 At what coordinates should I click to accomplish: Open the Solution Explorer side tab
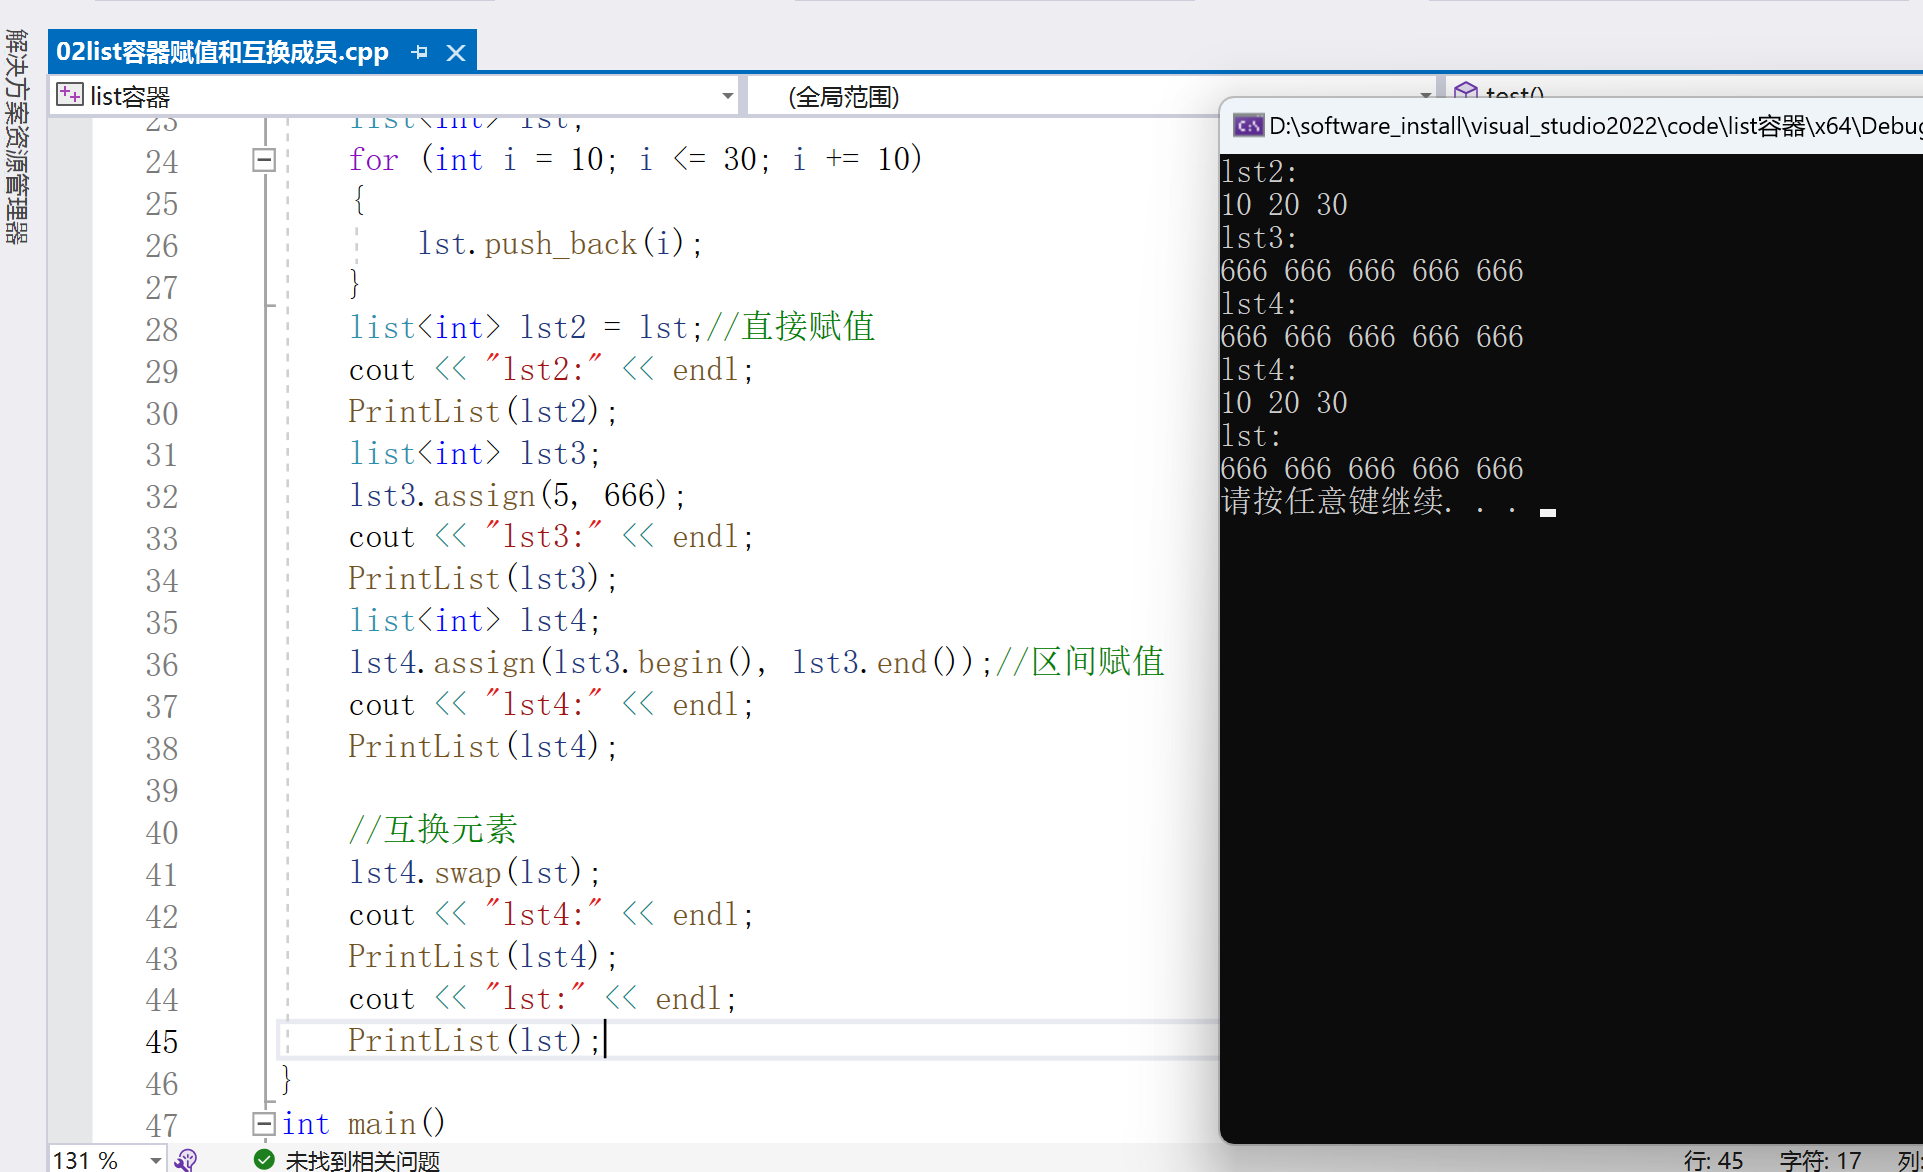tap(16, 136)
